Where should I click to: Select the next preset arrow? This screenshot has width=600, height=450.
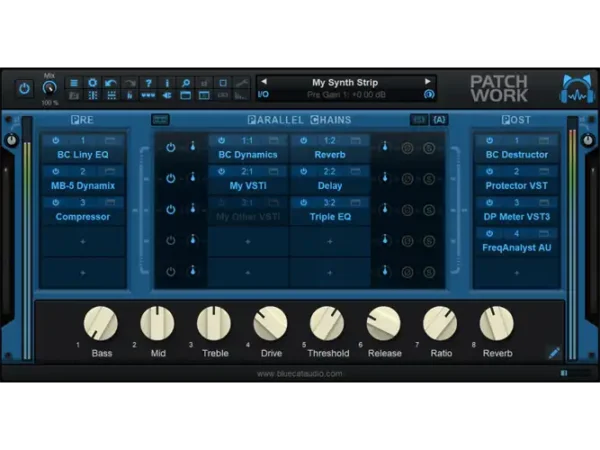[x=428, y=82]
